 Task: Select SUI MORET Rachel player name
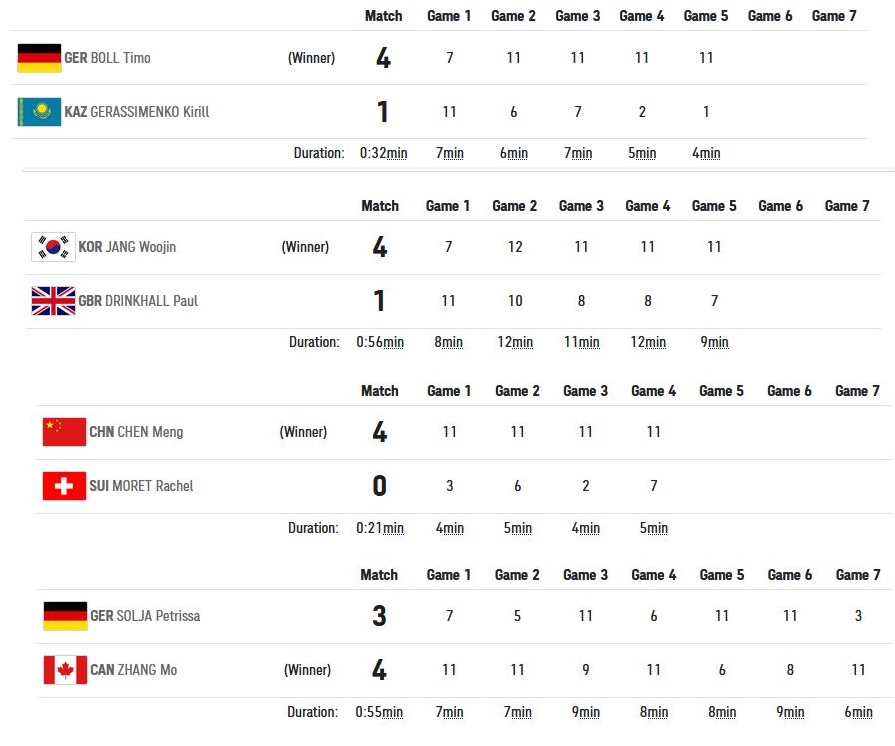[142, 486]
